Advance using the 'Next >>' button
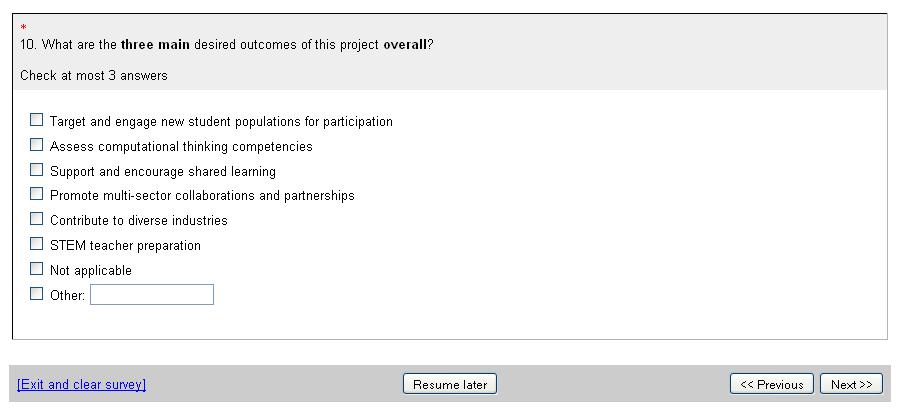900x411 pixels. (x=851, y=385)
